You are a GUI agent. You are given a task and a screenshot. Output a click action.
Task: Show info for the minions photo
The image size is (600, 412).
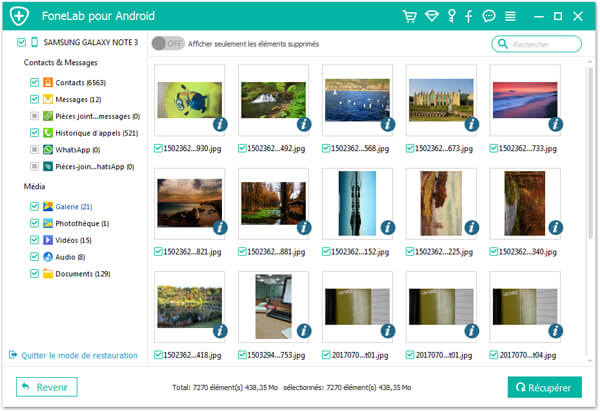pyautogui.click(x=218, y=125)
